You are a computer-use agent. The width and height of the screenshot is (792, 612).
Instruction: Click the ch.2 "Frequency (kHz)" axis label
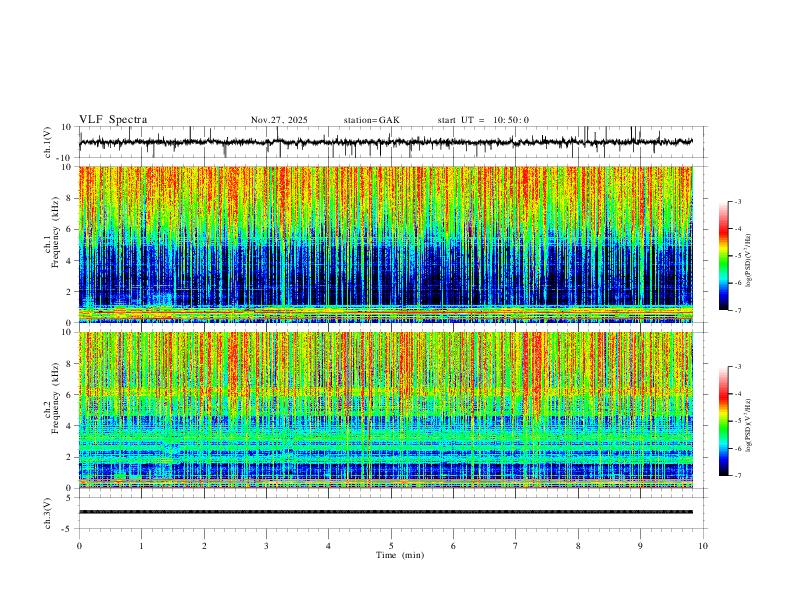point(55,398)
